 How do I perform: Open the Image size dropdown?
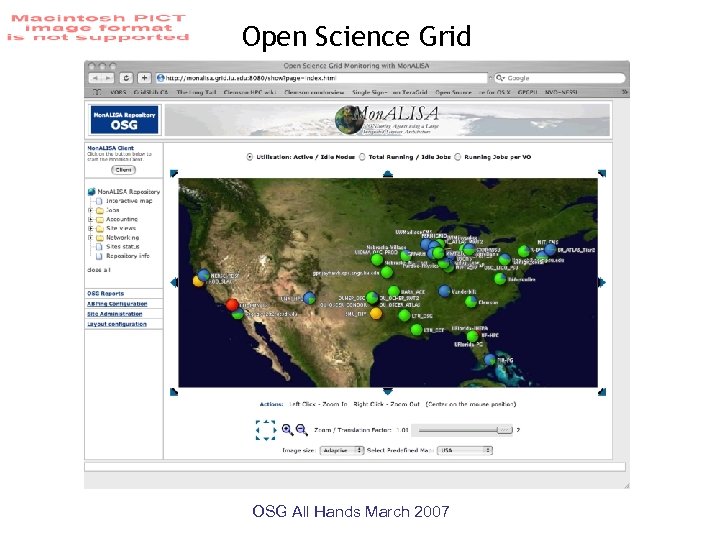click(x=342, y=450)
